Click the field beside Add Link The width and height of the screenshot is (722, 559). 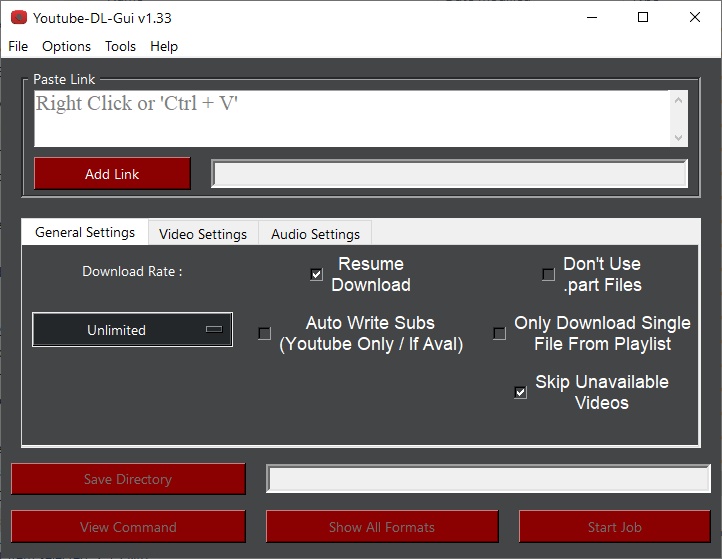coord(449,174)
